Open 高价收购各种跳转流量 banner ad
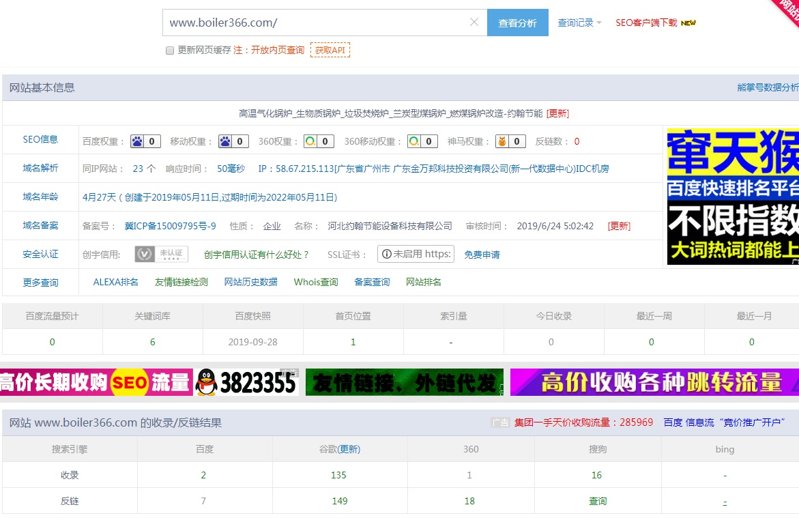Viewport: 799px width, 518px height. 655,382
